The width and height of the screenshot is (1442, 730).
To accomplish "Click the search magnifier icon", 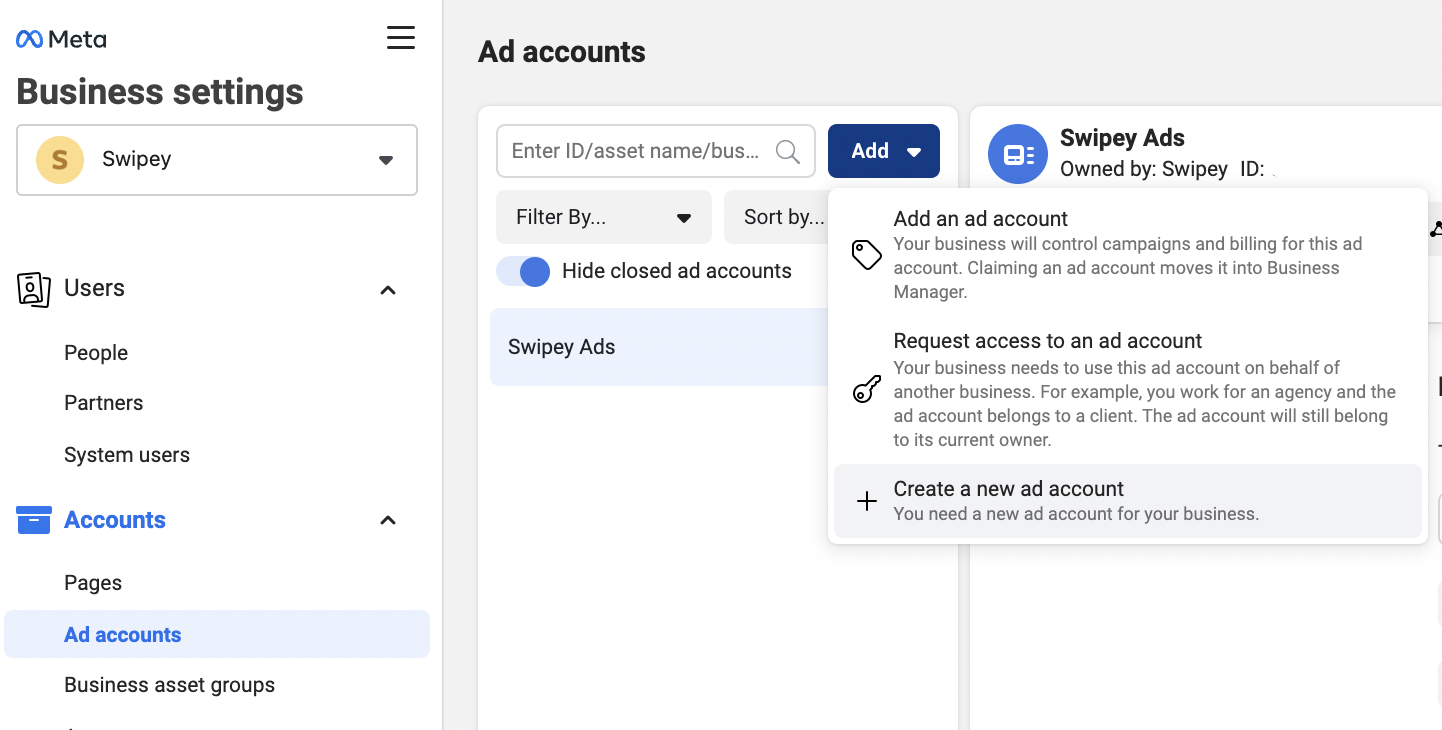I will click(788, 151).
